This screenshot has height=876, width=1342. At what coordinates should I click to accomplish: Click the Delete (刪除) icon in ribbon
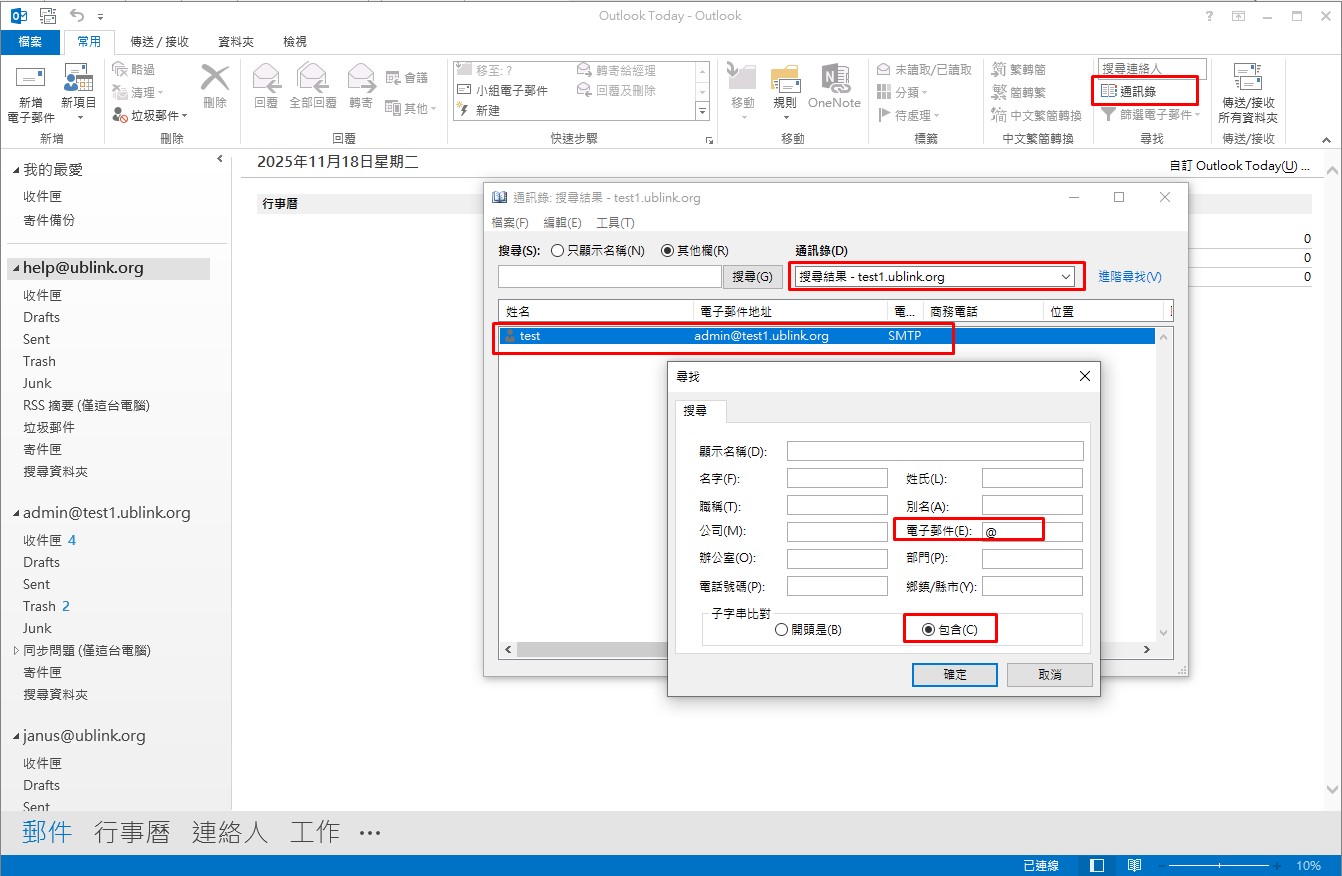[214, 82]
